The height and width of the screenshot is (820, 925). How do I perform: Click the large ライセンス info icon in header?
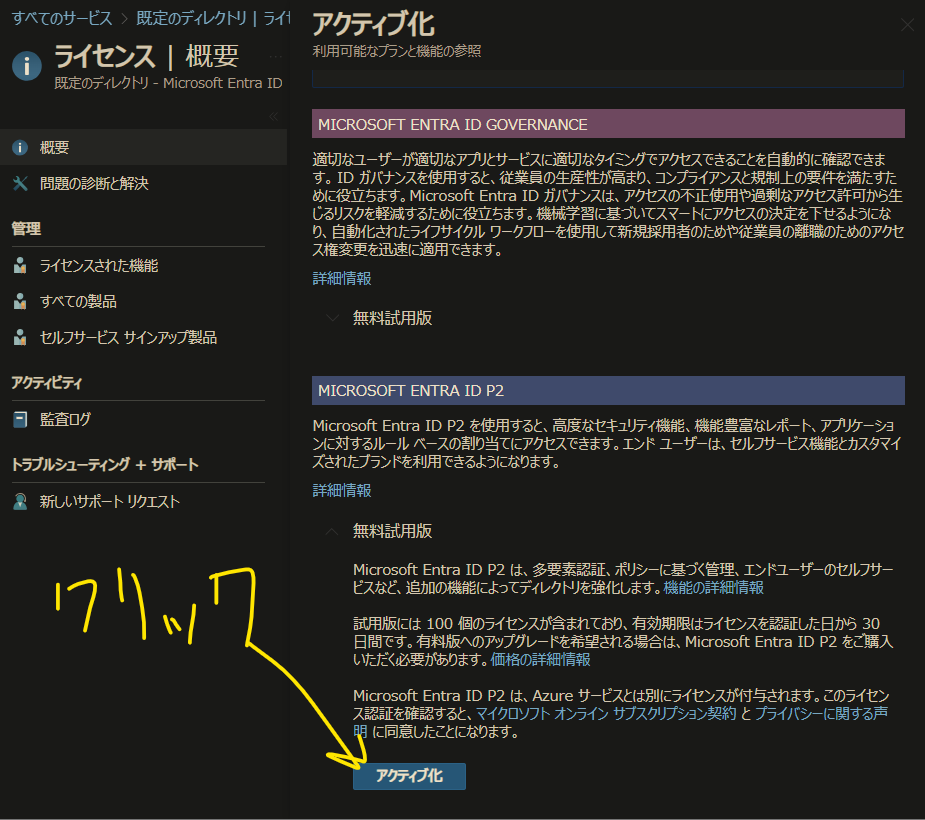pos(27,65)
